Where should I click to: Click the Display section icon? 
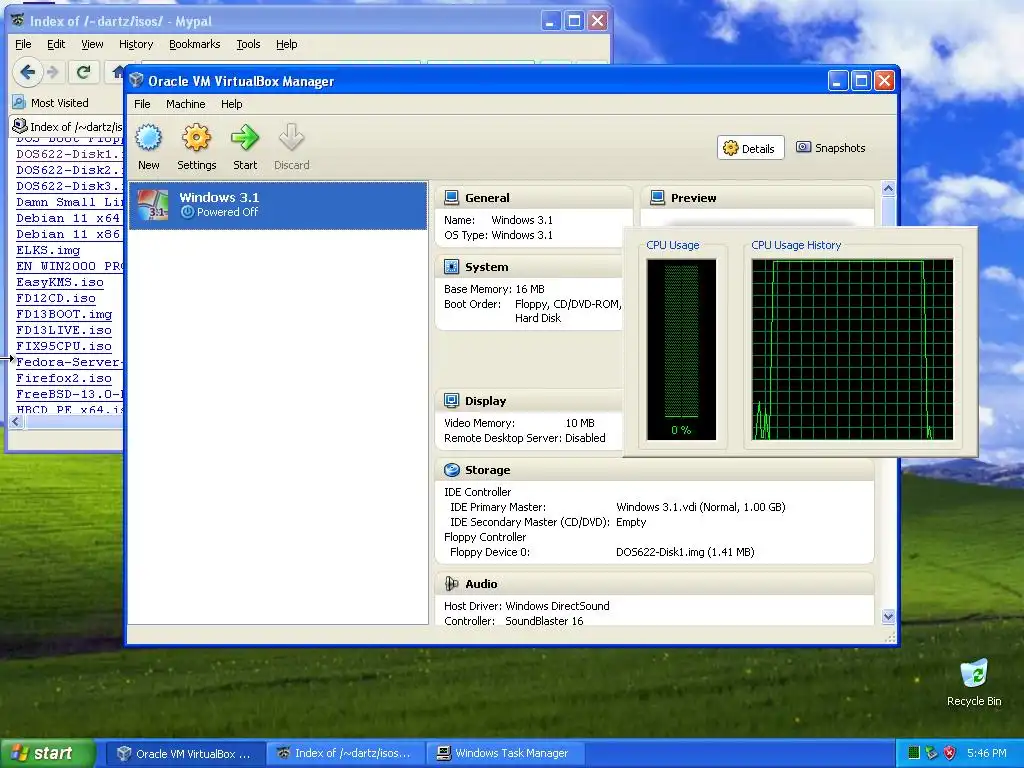click(x=451, y=400)
